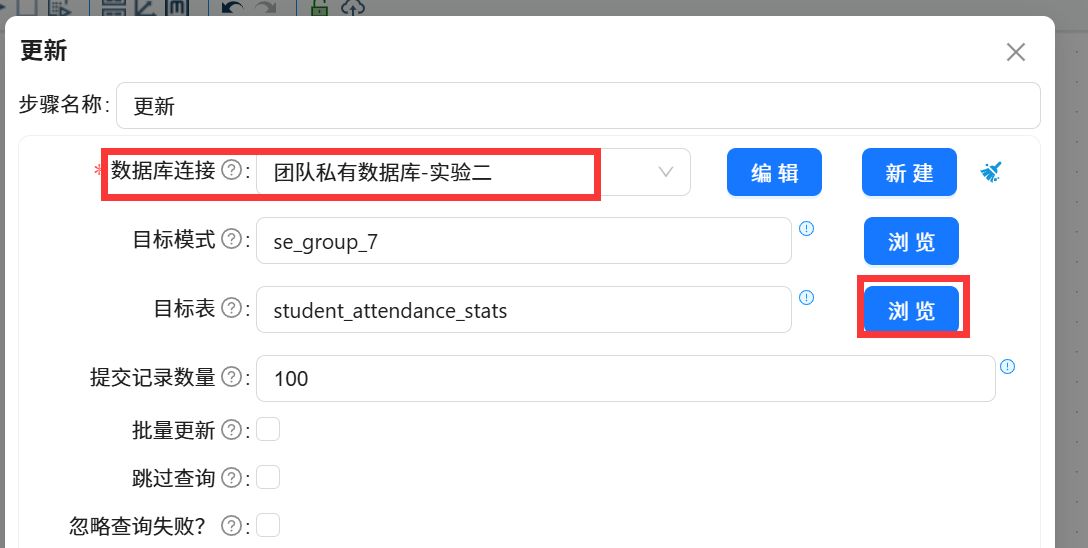This screenshot has height=548, width=1088.
Task: Click the help icon beside 忽略查询失败?
Action: coord(231,526)
